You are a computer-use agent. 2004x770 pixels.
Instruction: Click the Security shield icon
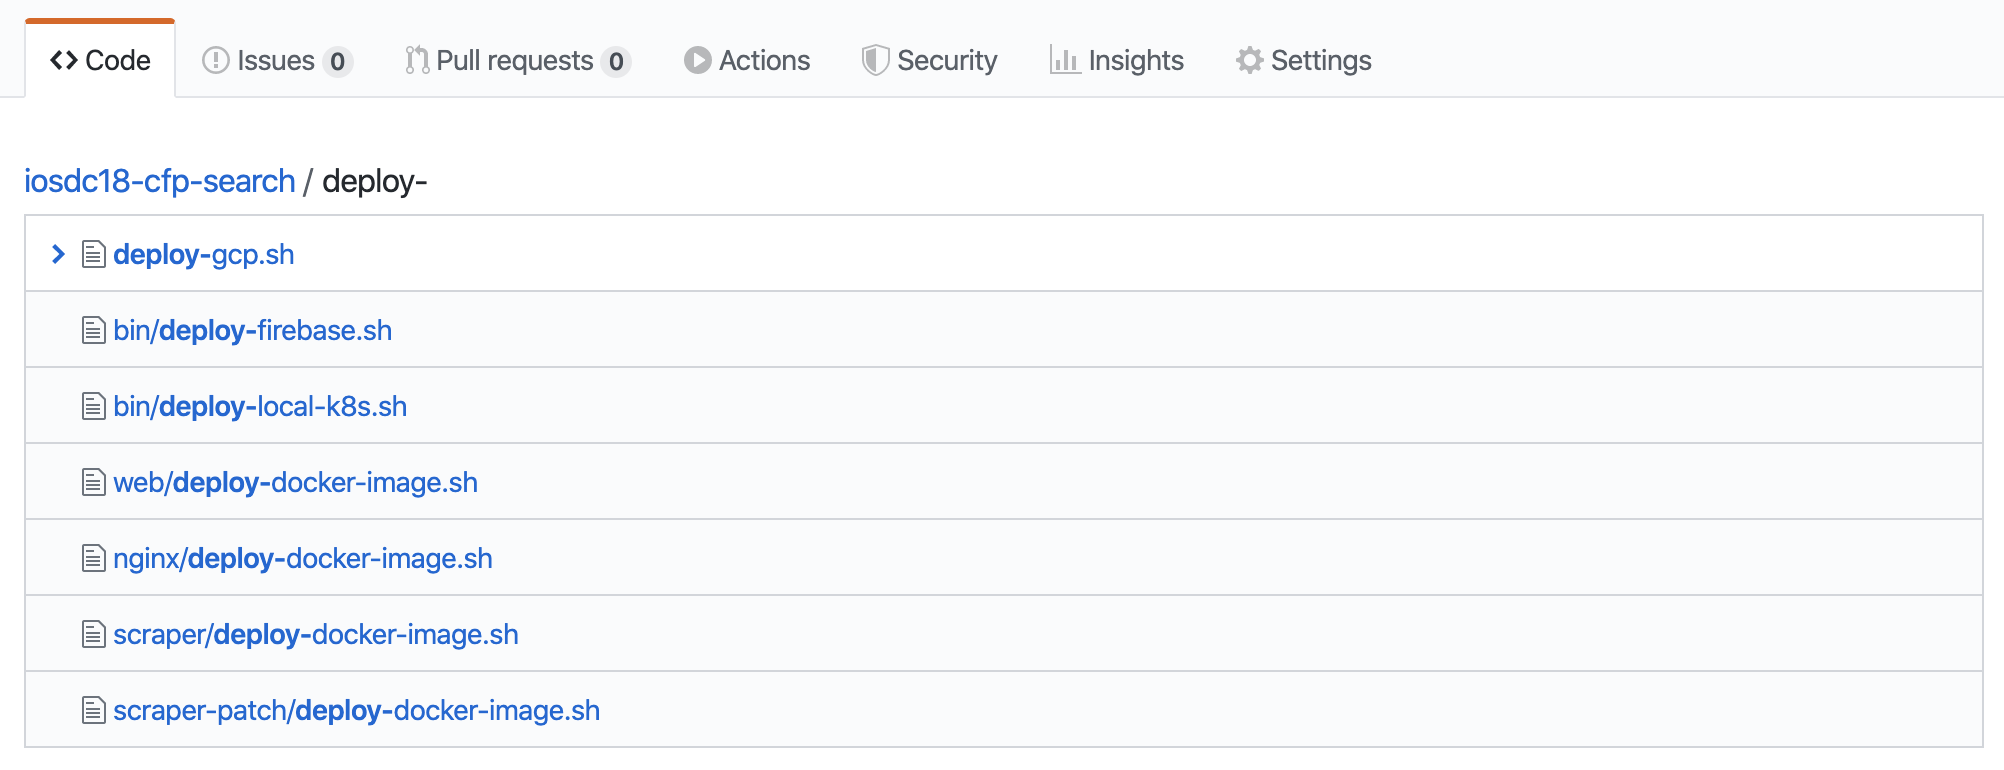coord(875,61)
